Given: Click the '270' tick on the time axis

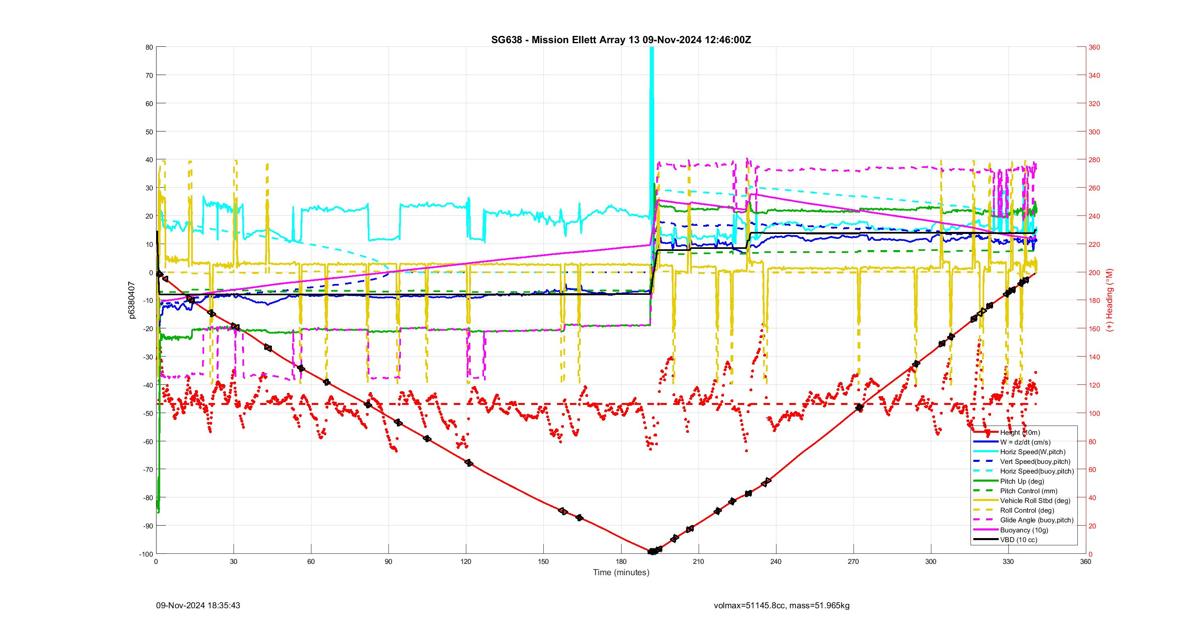Looking at the screenshot, I should [x=853, y=562].
